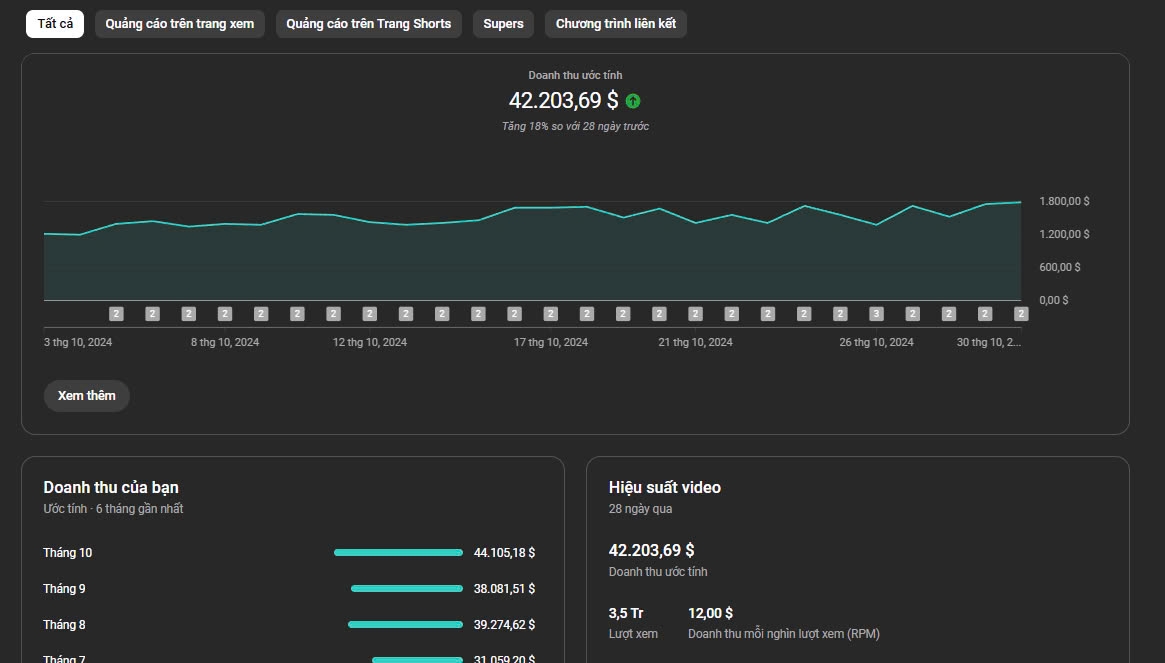1165x663 pixels.
Task: Click the Tháng 8 revenue bar
Action: click(x=405, y=625)
